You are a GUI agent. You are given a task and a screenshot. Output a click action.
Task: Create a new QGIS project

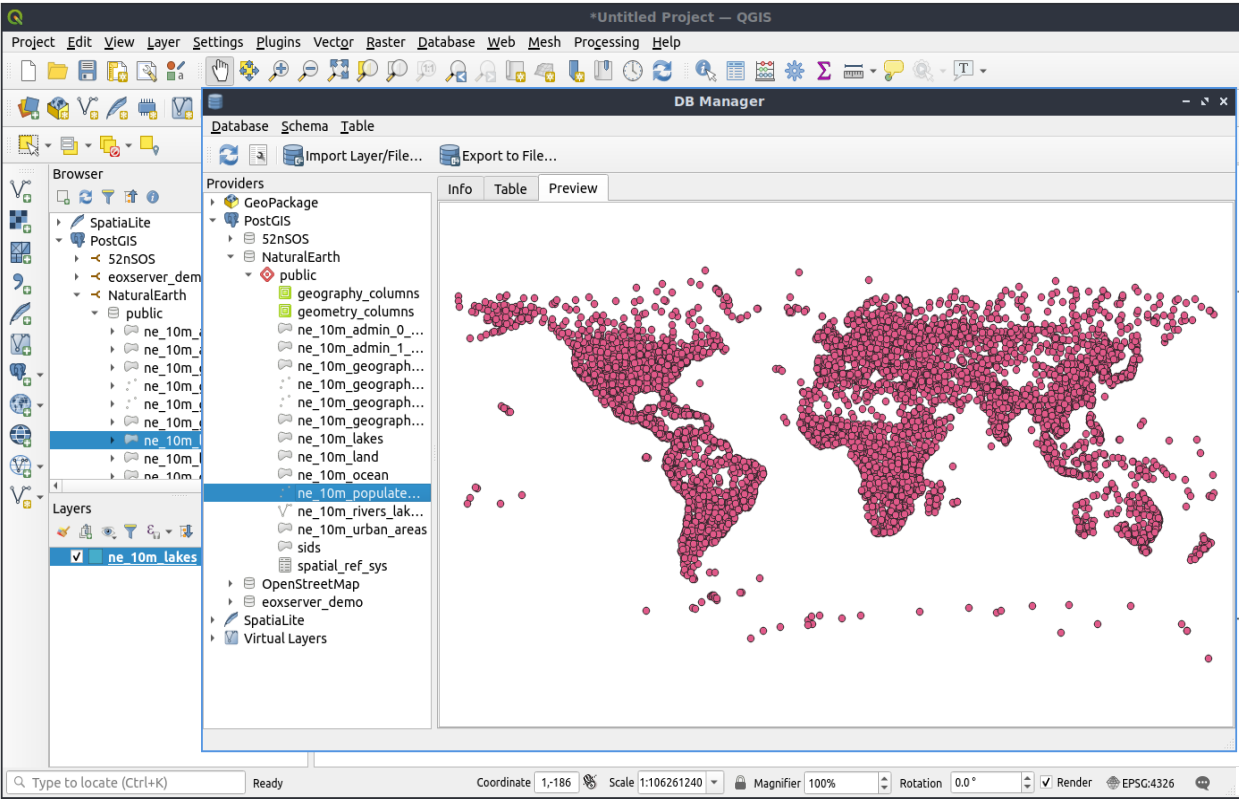(x=28, y=71)
